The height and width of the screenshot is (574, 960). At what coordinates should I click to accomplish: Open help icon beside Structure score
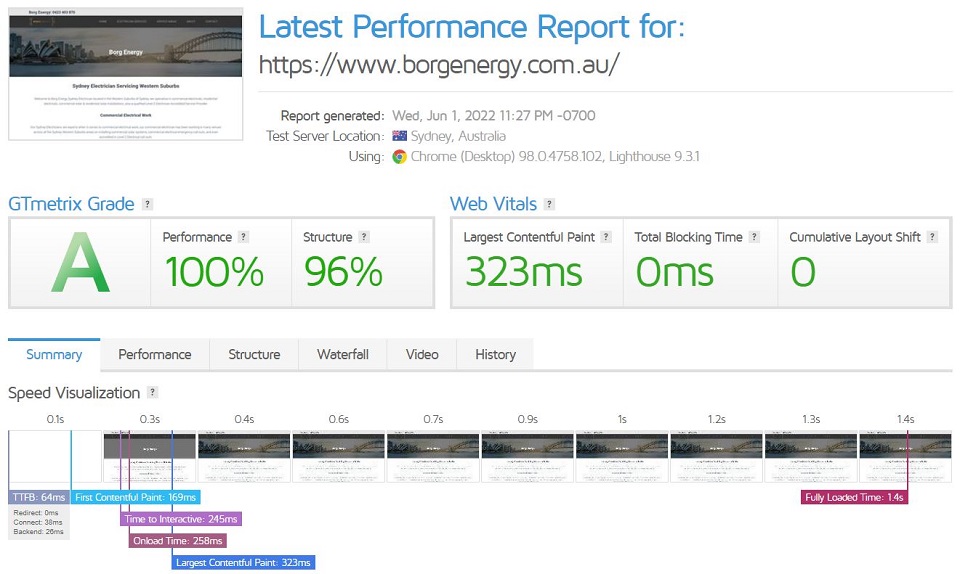point(364,237)
